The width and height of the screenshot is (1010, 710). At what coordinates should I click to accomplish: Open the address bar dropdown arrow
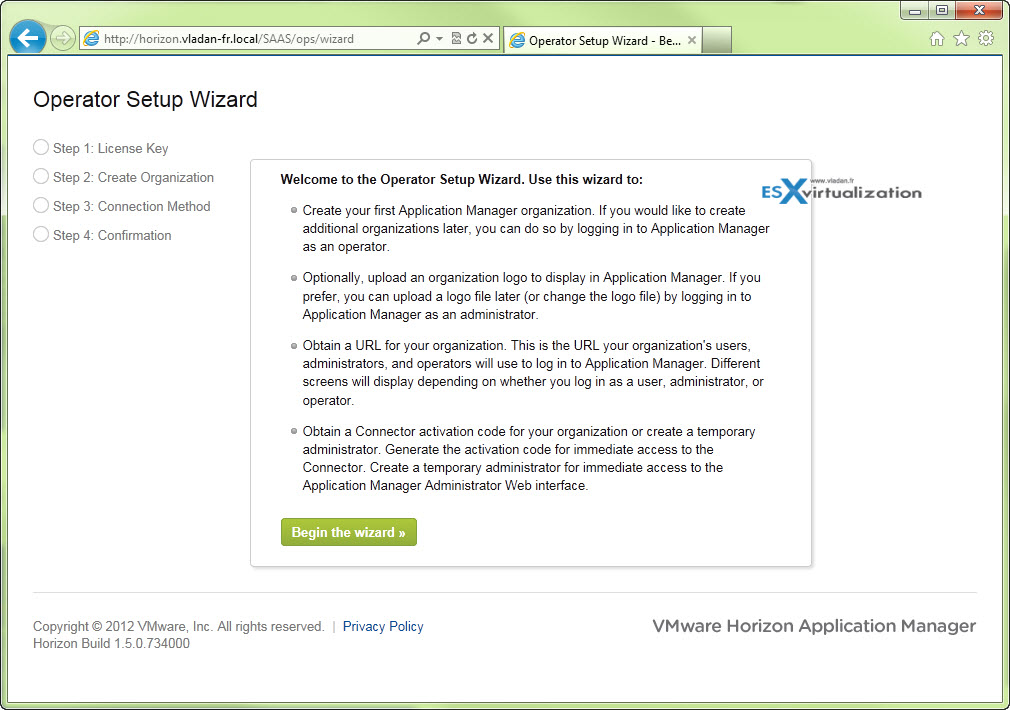(x=439, y=39)
